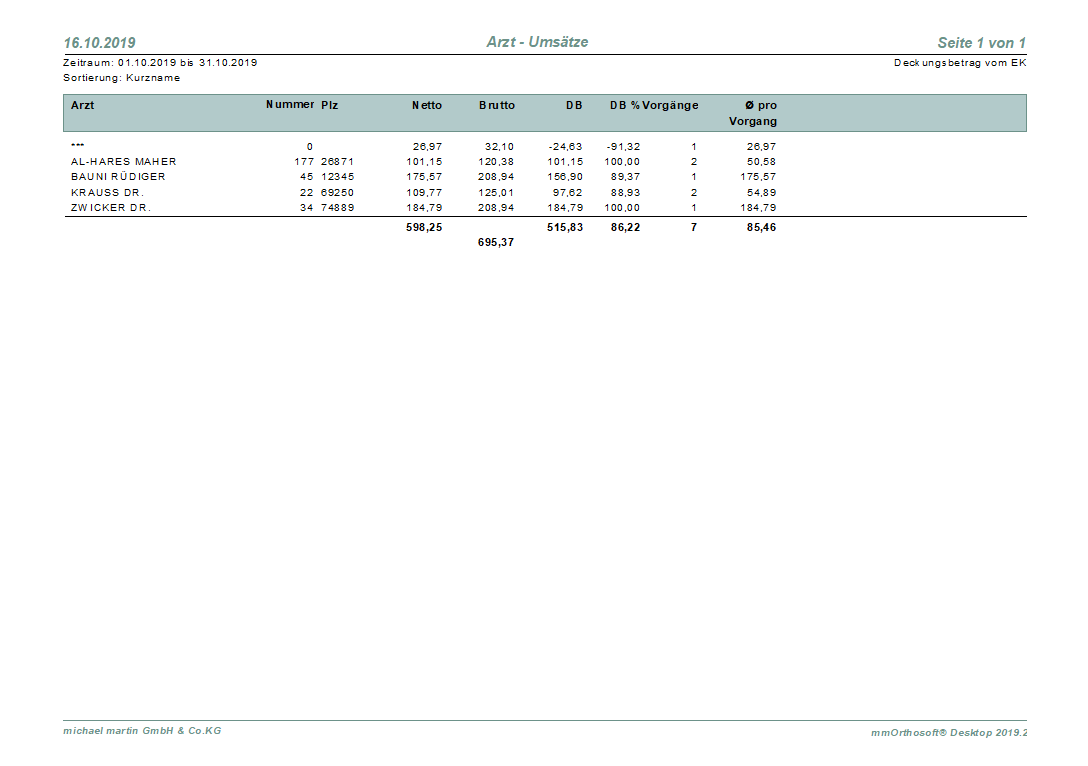The image size is (1088, 766).
Task: Select the "Brutto" column header
Action: pos(497,105)
